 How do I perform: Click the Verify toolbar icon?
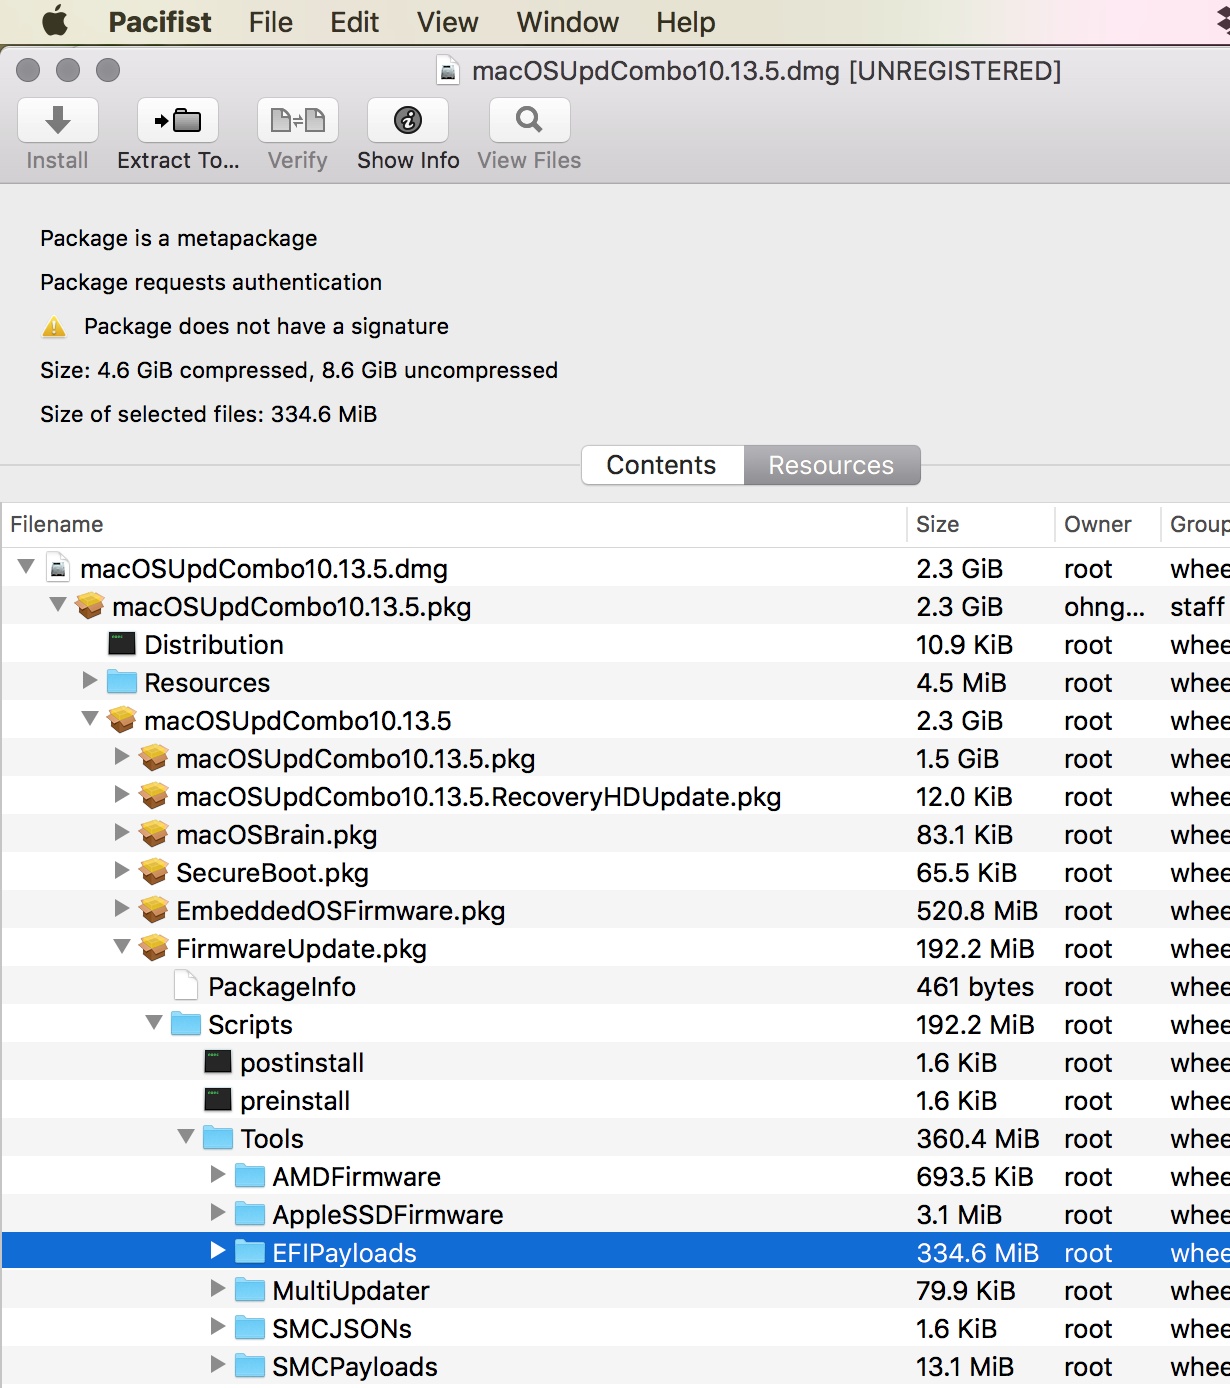point(298,120)
